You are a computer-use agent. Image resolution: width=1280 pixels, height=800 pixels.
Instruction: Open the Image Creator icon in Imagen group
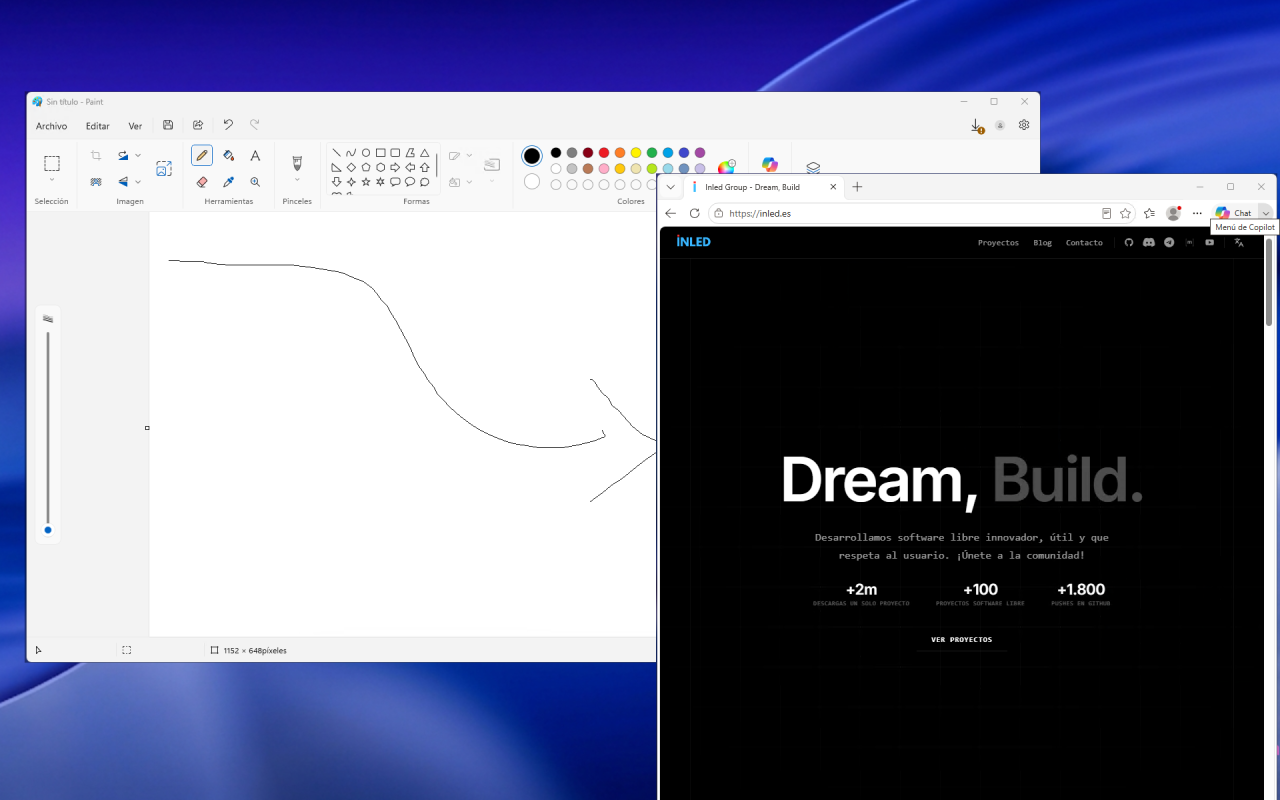(163, 168)
